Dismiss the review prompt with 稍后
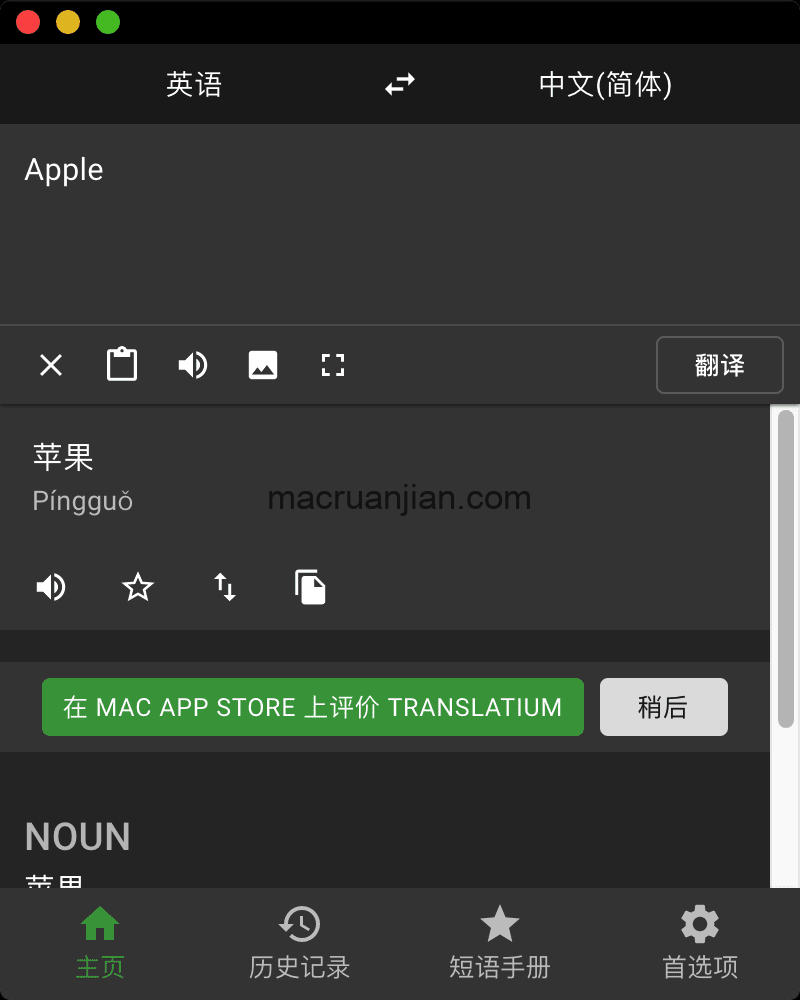Screen dimensions: 800x1000 click(663, 707)
